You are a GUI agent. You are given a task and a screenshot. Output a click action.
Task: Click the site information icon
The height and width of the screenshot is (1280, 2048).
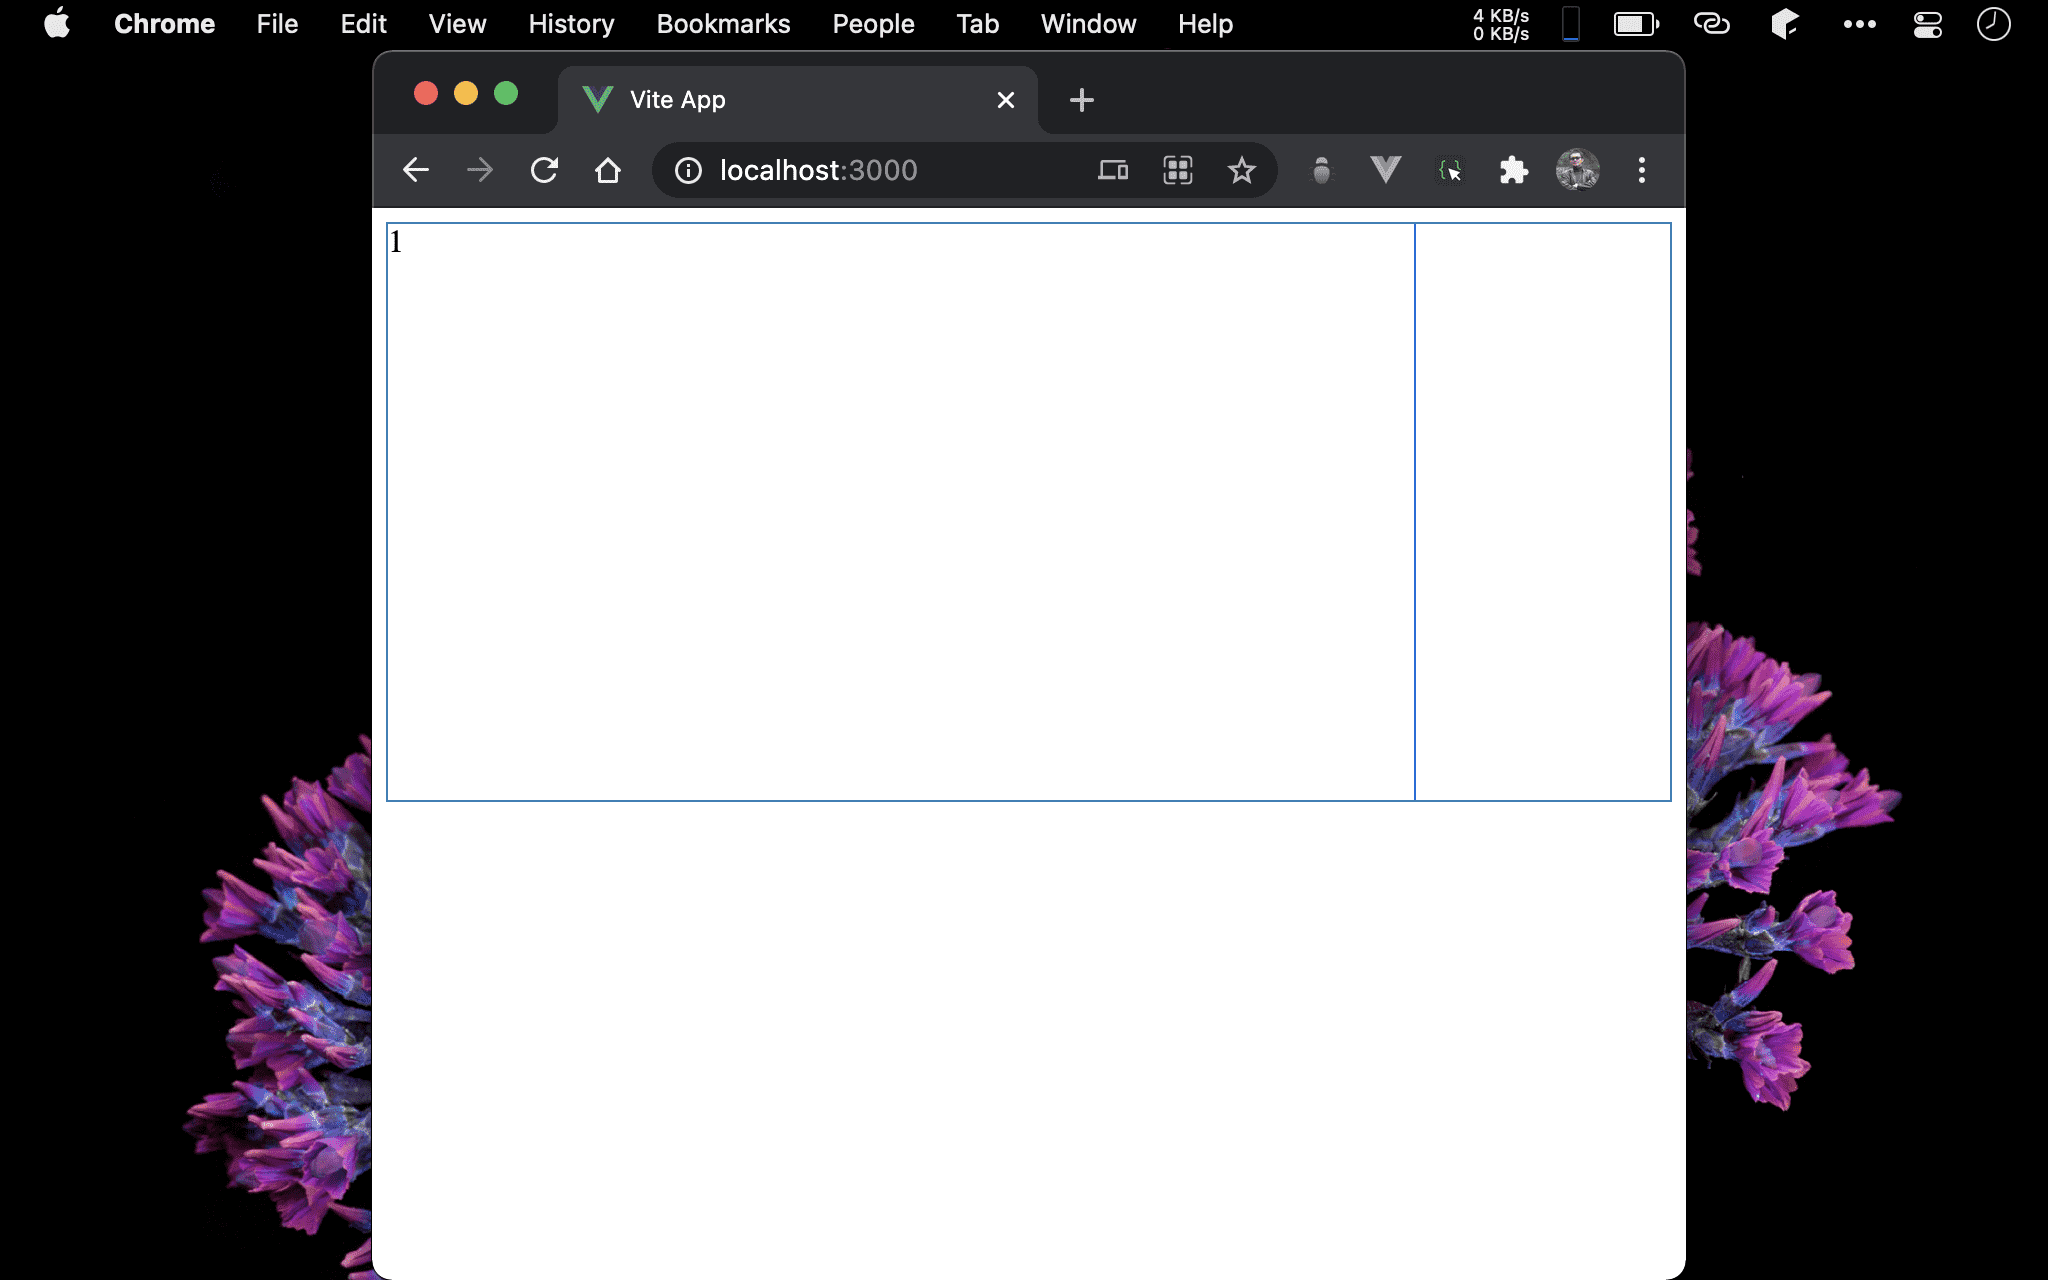tap(688, 170)
